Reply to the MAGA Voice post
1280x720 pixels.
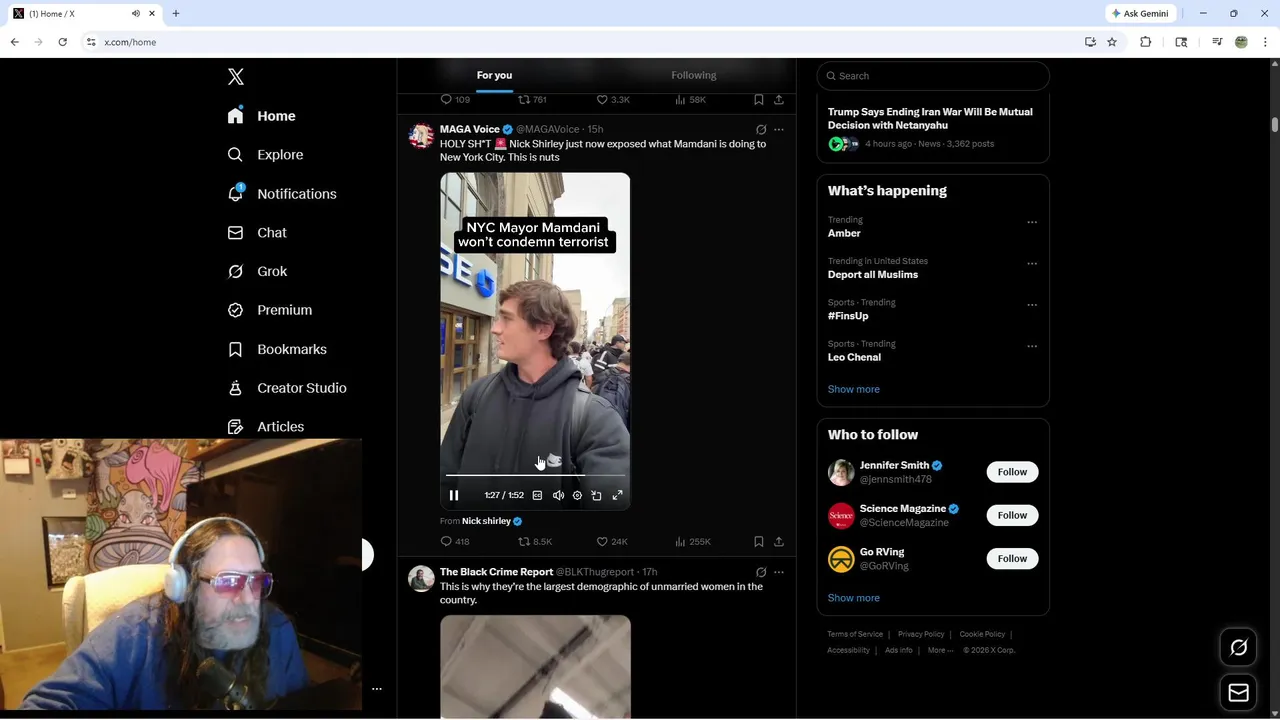455,542
